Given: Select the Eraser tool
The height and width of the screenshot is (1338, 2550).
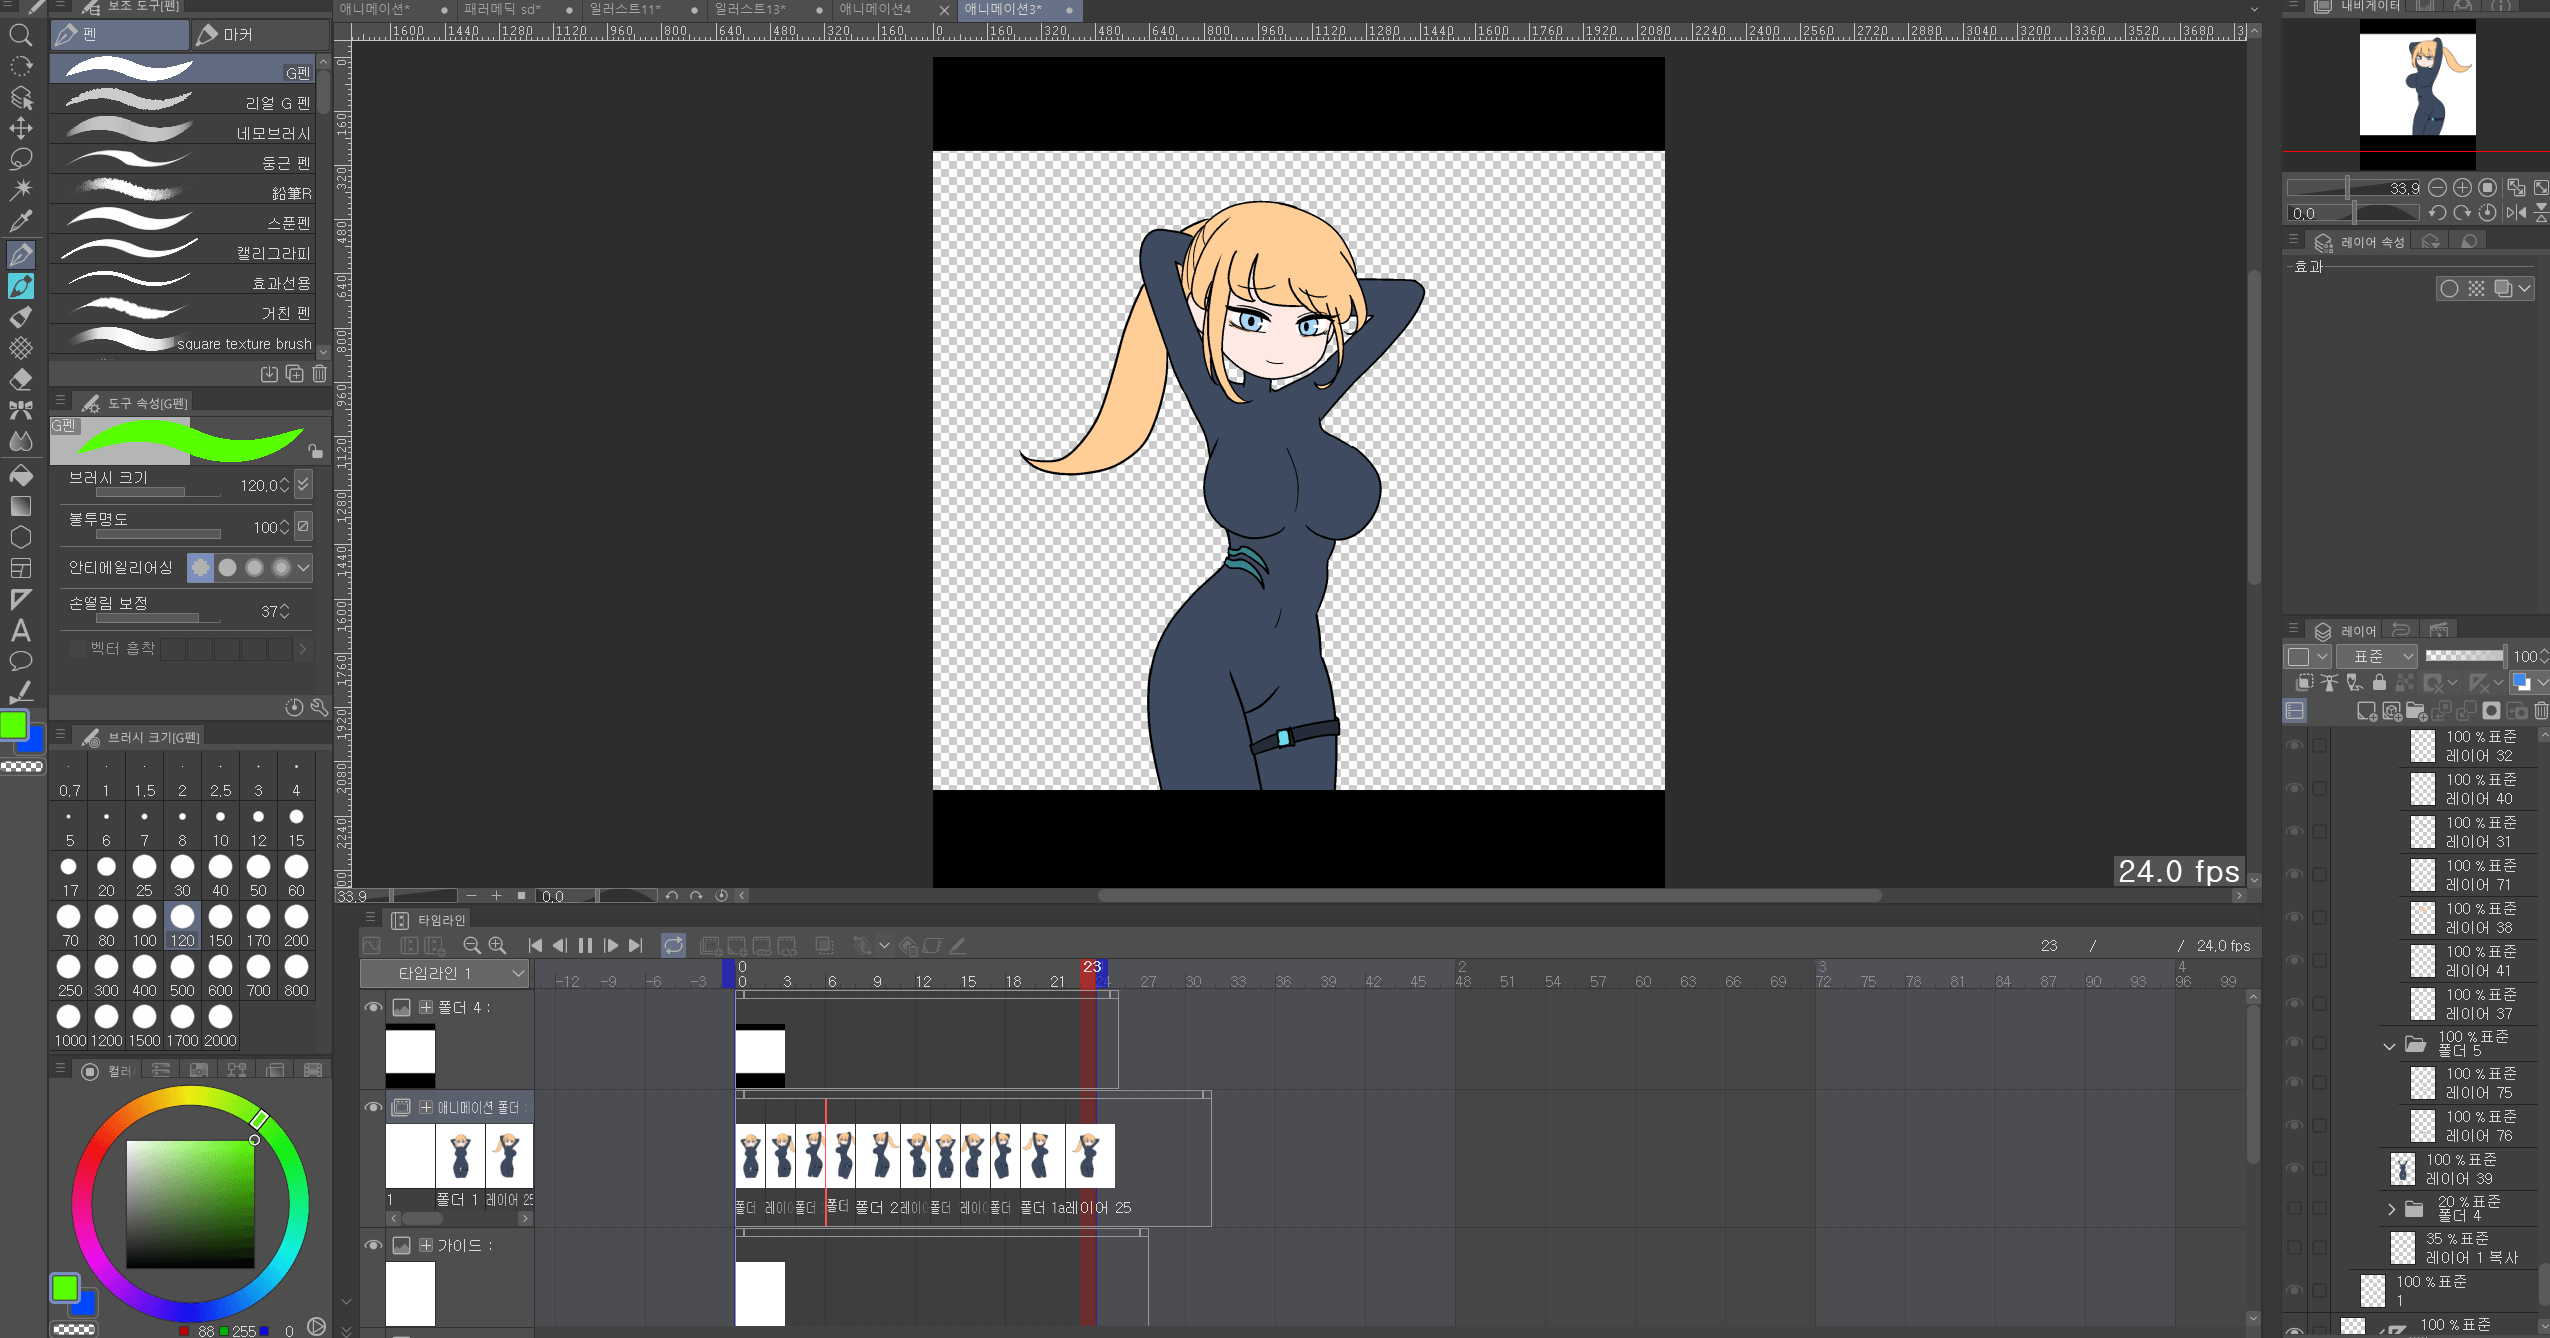Looking at the screenshot, I should (20, 380).
